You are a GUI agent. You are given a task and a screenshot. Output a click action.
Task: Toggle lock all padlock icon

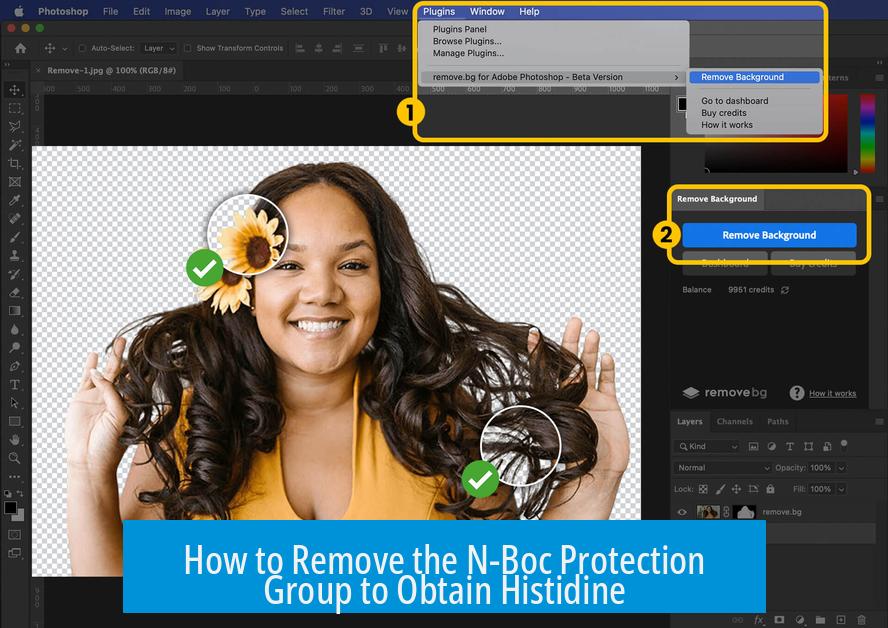(x=770, y=489)
